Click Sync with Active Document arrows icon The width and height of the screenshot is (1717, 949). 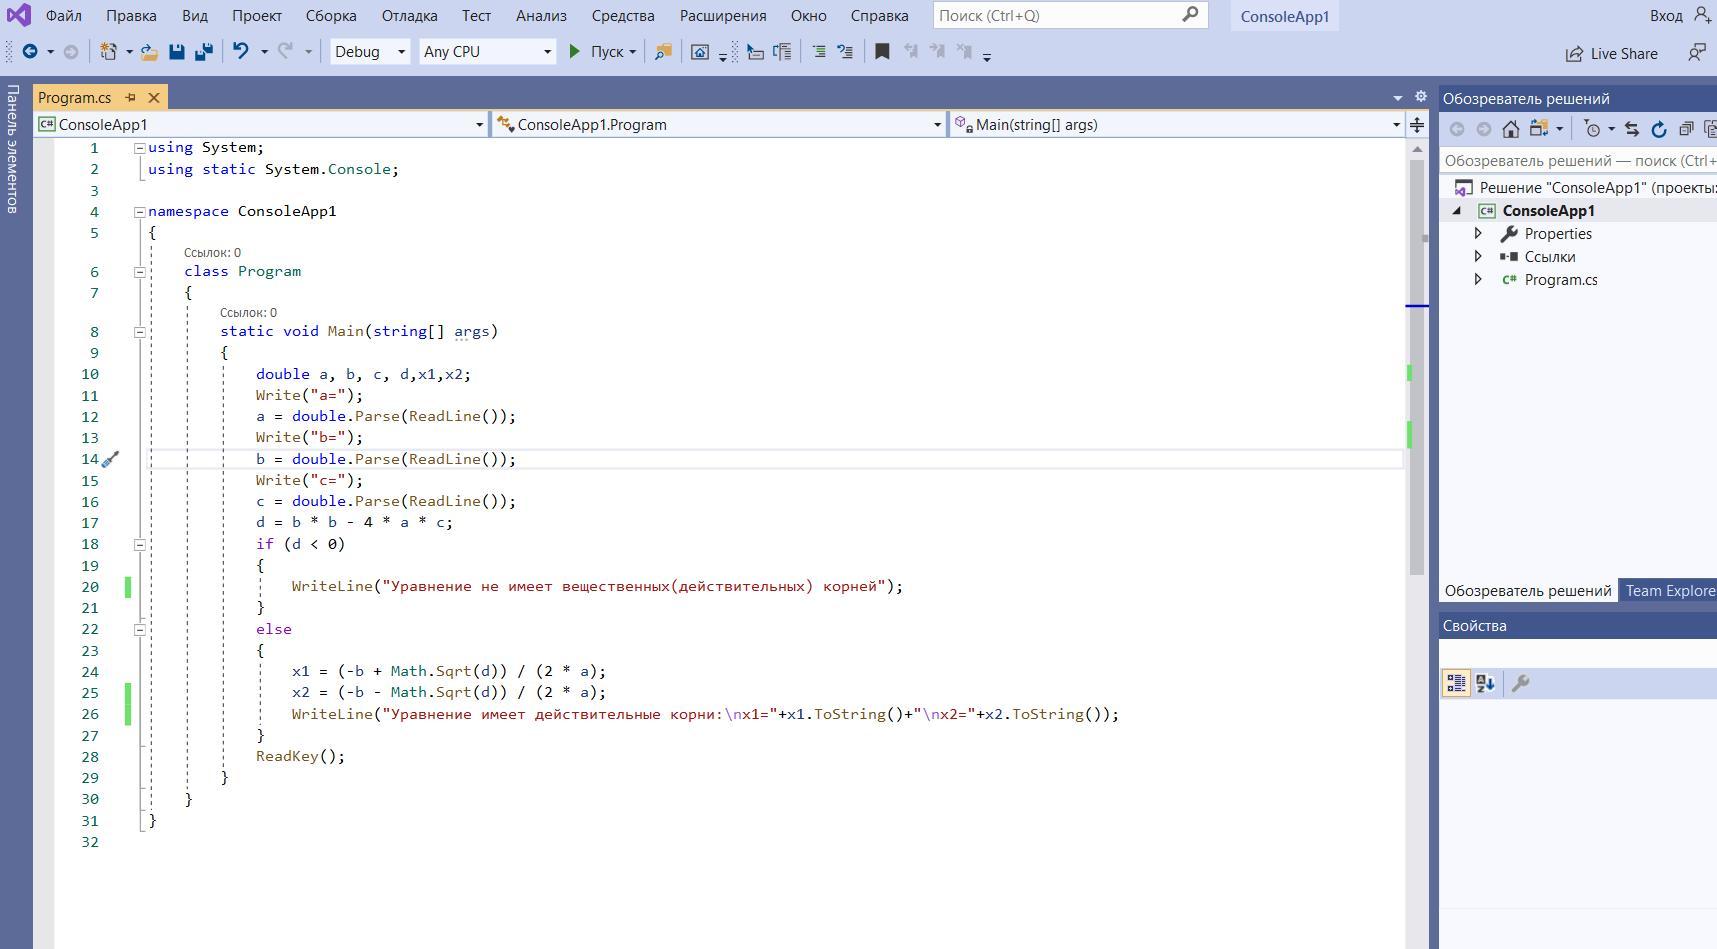click(1632, 129)
